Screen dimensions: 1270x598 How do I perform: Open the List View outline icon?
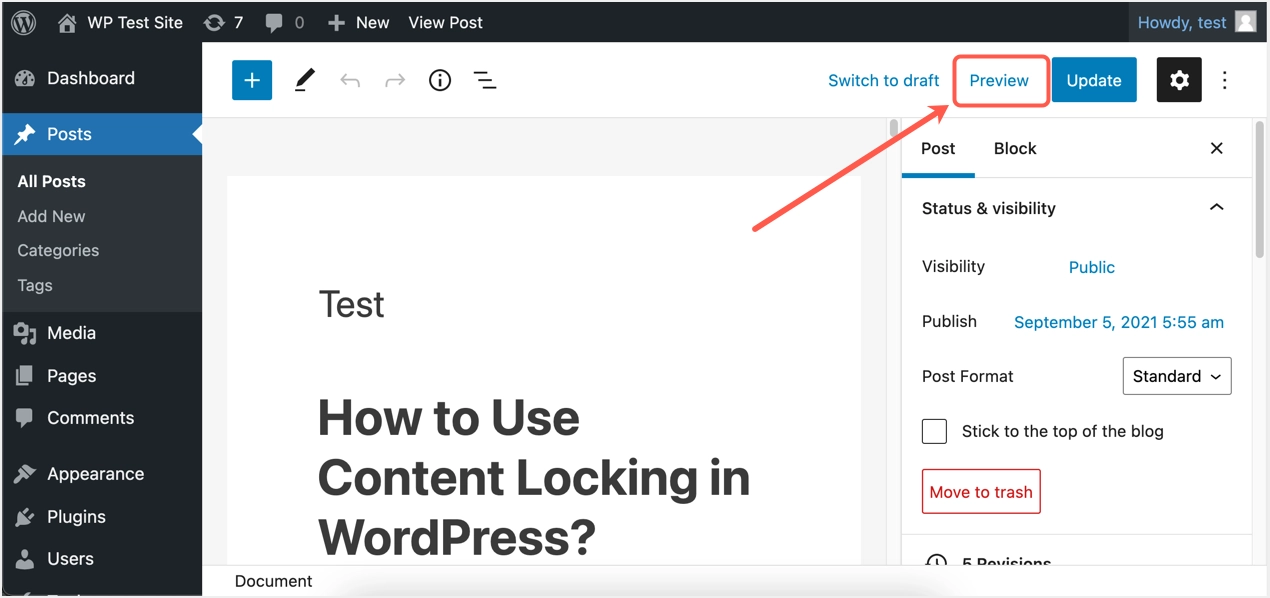[485, 80]
